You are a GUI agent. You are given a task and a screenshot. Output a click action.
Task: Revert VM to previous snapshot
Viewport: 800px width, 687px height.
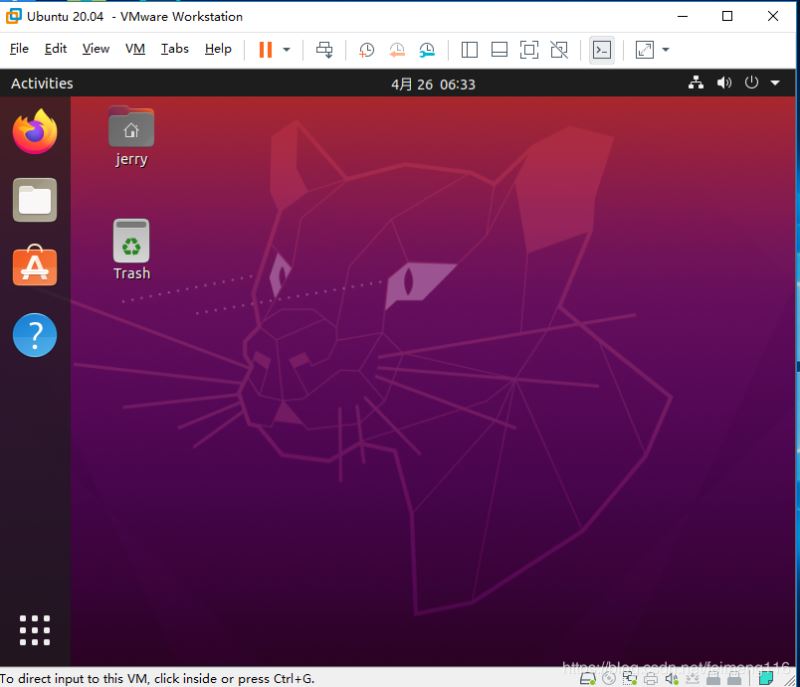coord(397,49)
